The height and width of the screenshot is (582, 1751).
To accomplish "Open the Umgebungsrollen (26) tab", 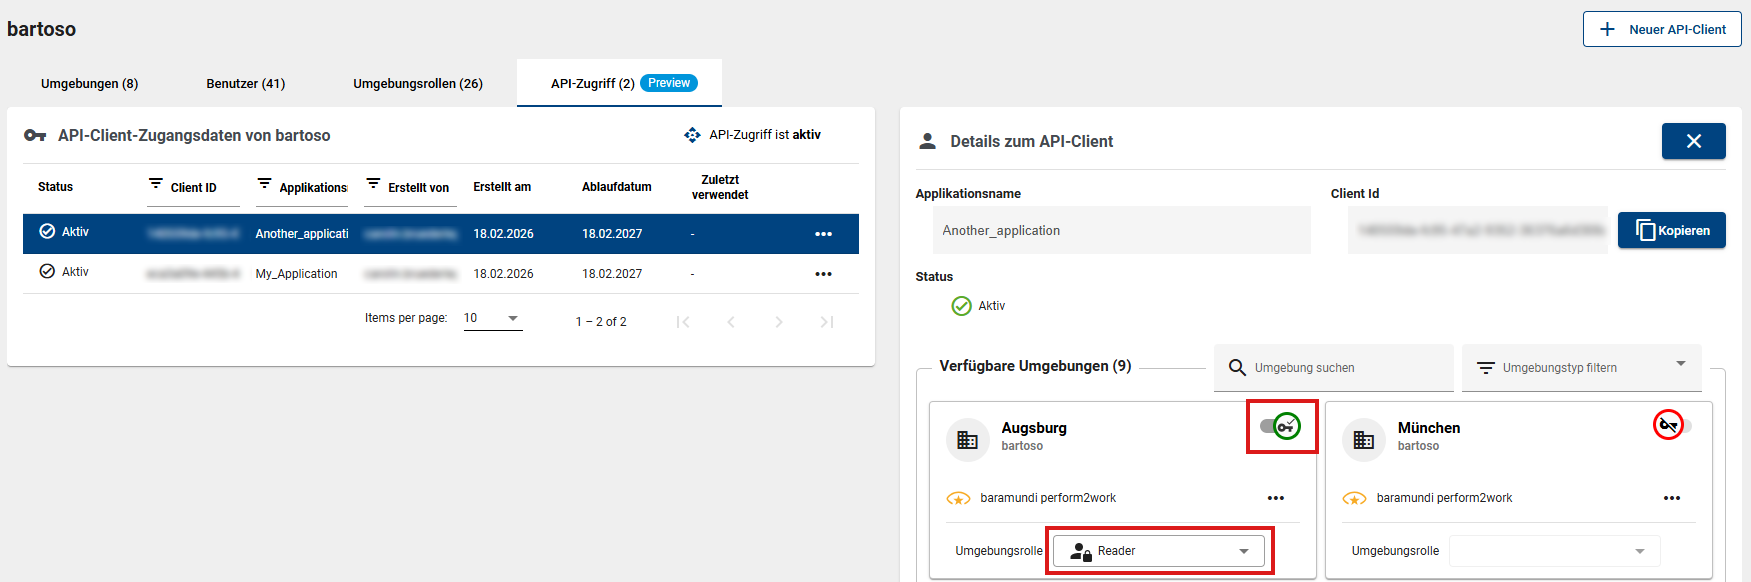I will 417,84.
